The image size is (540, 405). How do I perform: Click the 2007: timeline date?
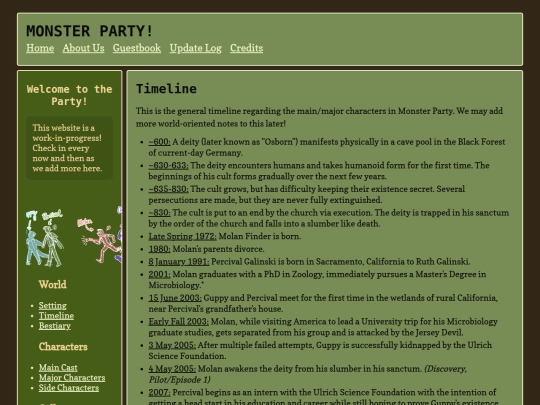[159, 392]
